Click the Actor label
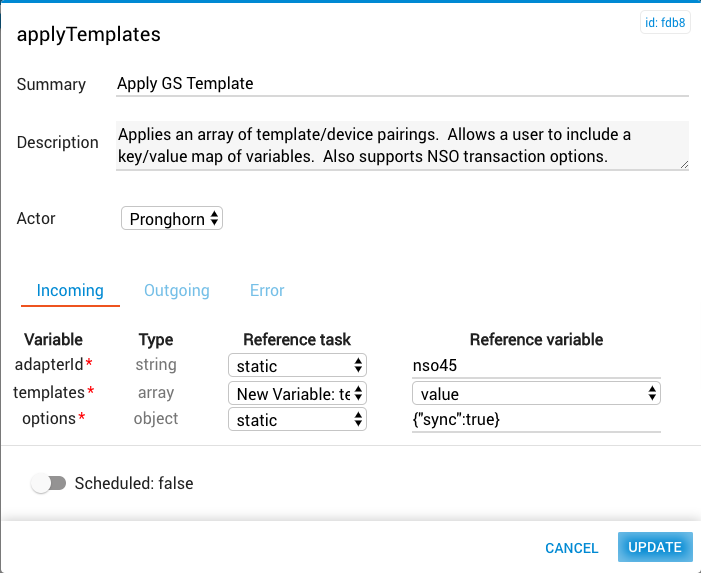Image resolution: width=701 pixels, height=573 pixels. point(36,219)
